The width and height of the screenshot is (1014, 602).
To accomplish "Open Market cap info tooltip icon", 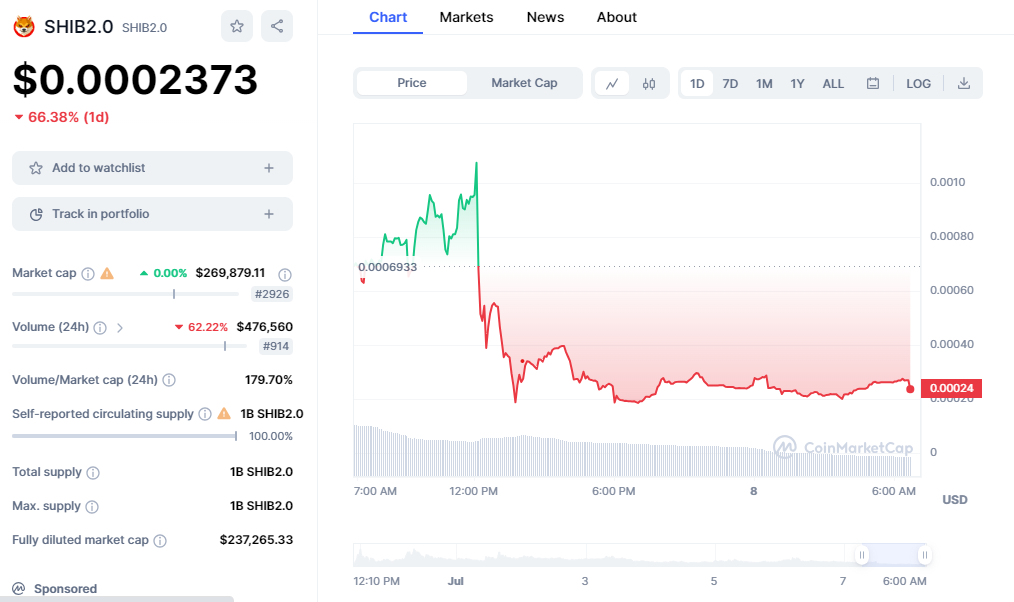I will click(88, 274).
